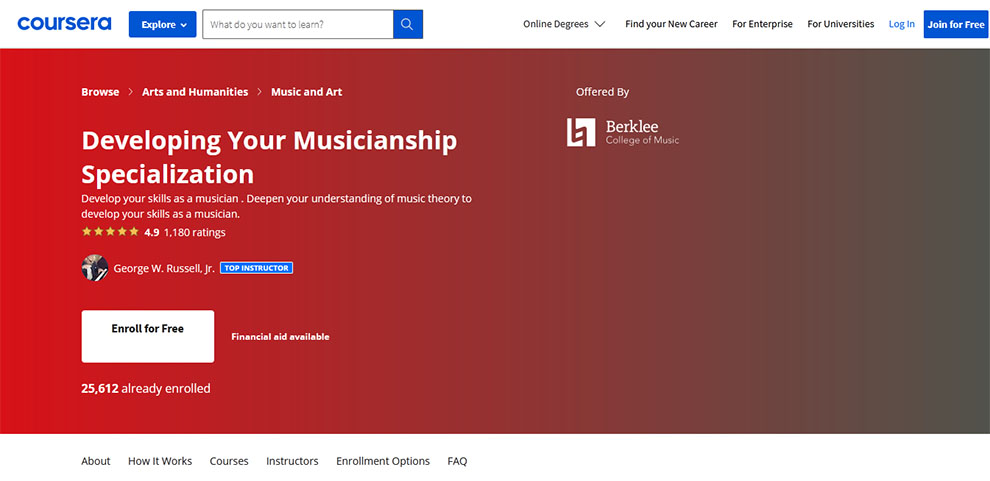This screenshot has height=481, width=990.
Task: Click the Coursera logo
Action: tap(64, 24)
